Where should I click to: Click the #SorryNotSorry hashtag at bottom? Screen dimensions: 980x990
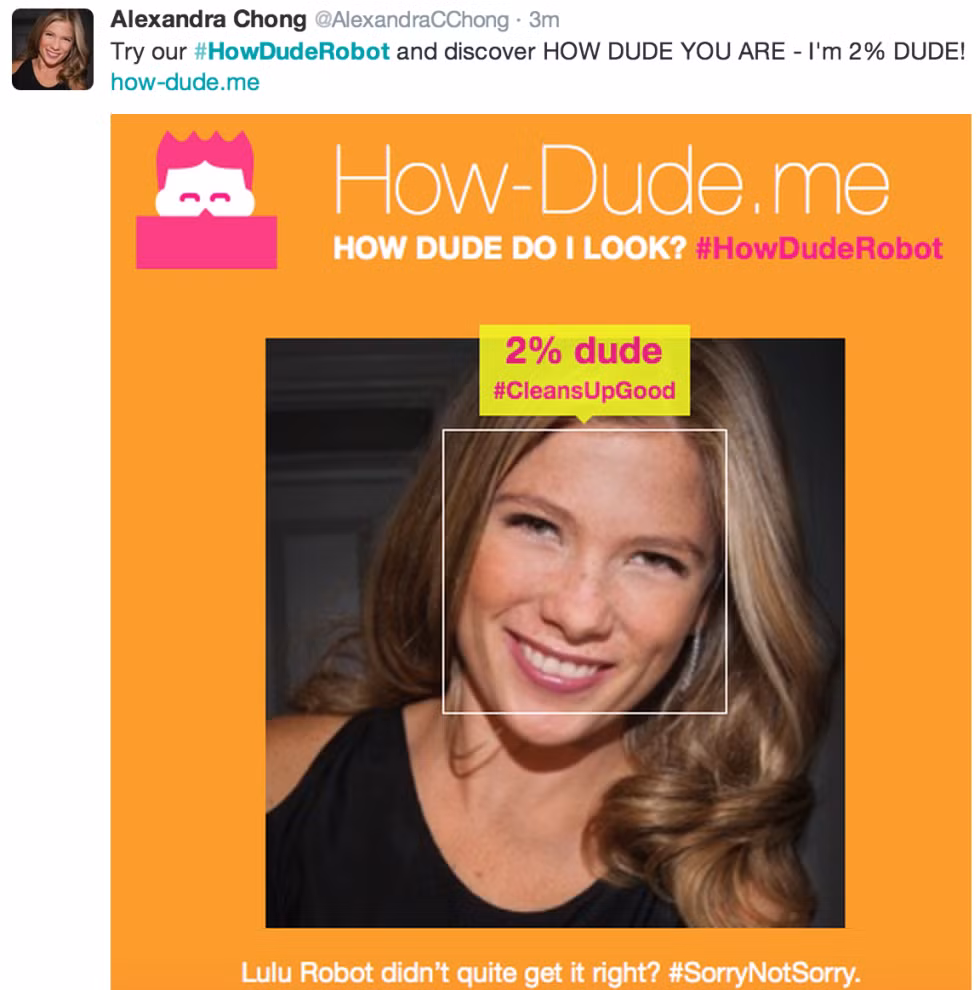point(764,973)
